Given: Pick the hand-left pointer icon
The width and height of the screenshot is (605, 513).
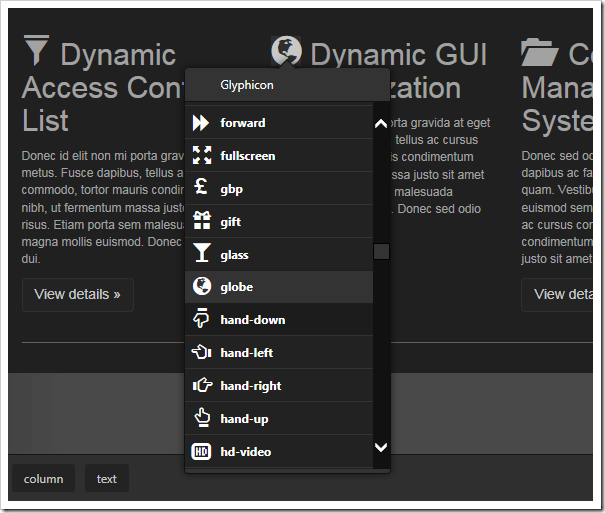Looking at the screenshot, I should point(201,353).
